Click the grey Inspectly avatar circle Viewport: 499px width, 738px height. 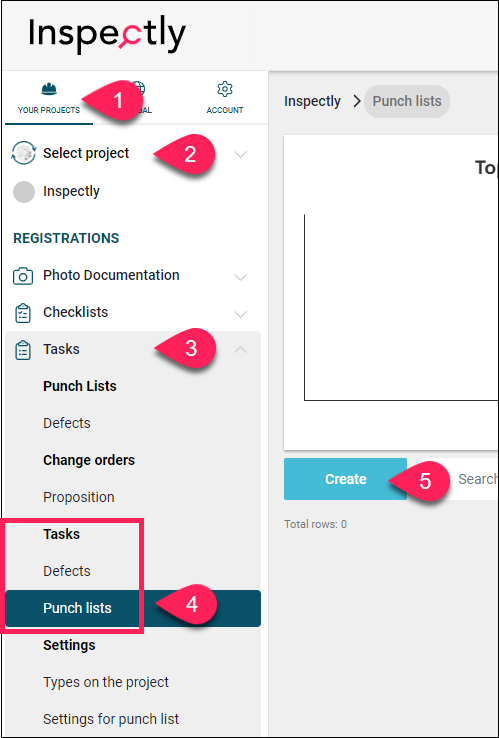24,192
